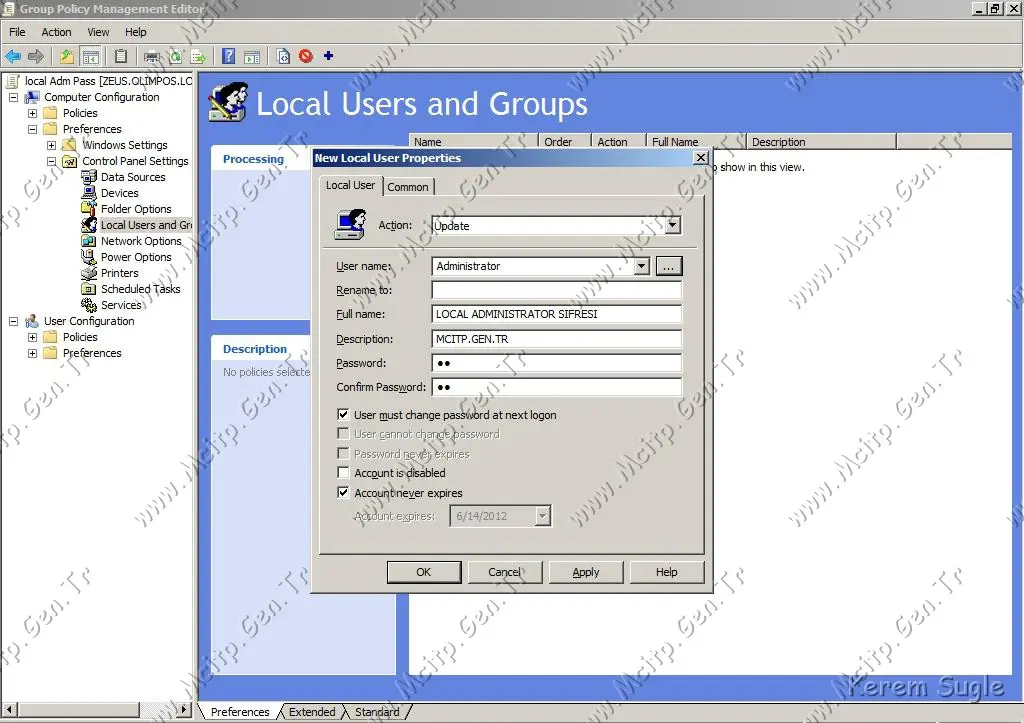1024x723 pixels.
Task: Toggle 'User cannot change password' checkbox
Action: coord(343,434)
